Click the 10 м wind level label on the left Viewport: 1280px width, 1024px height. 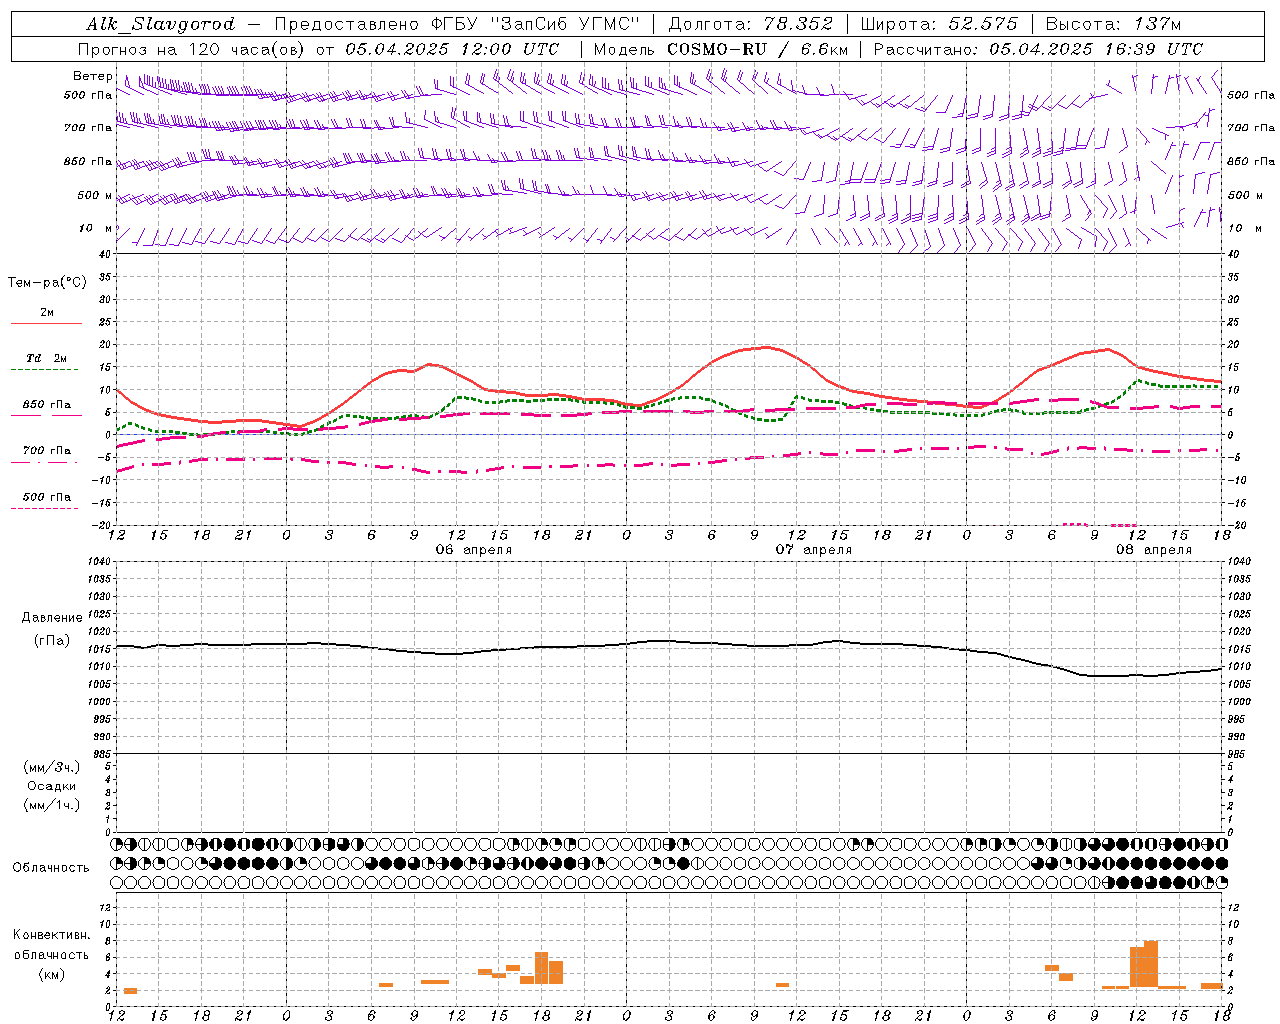point(96,228)
